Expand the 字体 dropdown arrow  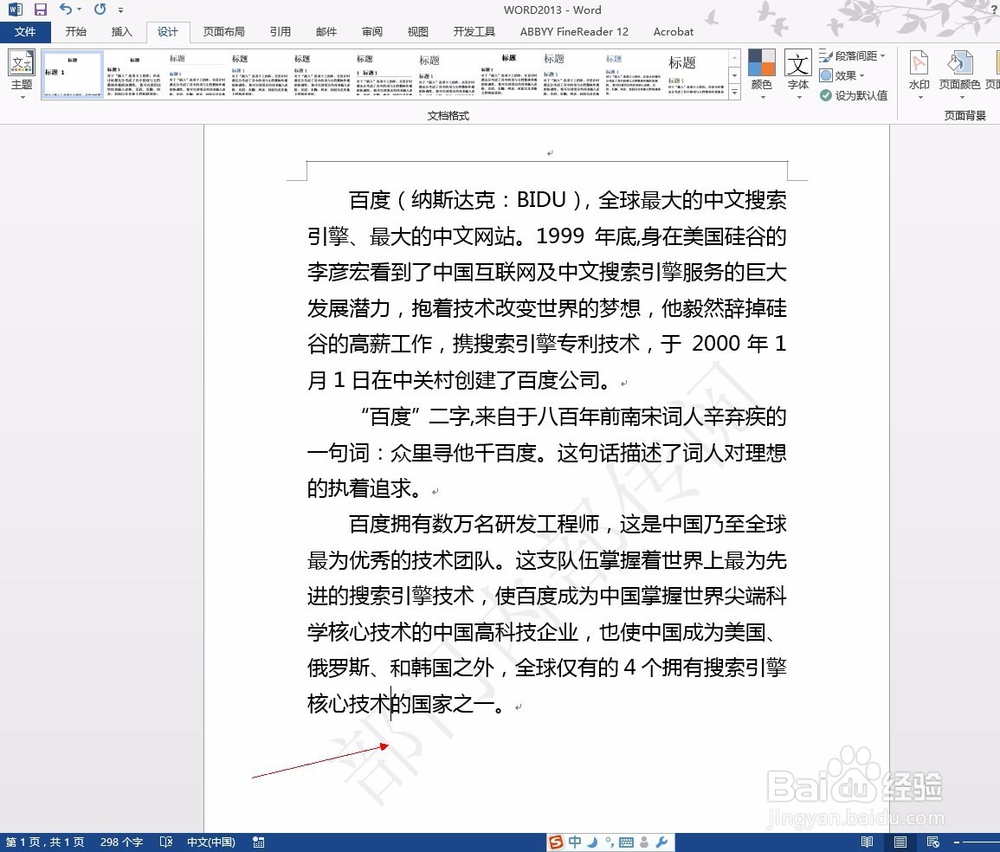[798, 98]
